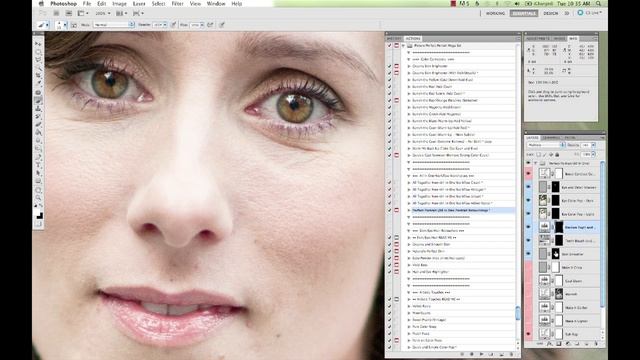Viewport: 640px width, 360px height.
Task: Click the Begin recording button in Actions panel
Action: [472, 354]
